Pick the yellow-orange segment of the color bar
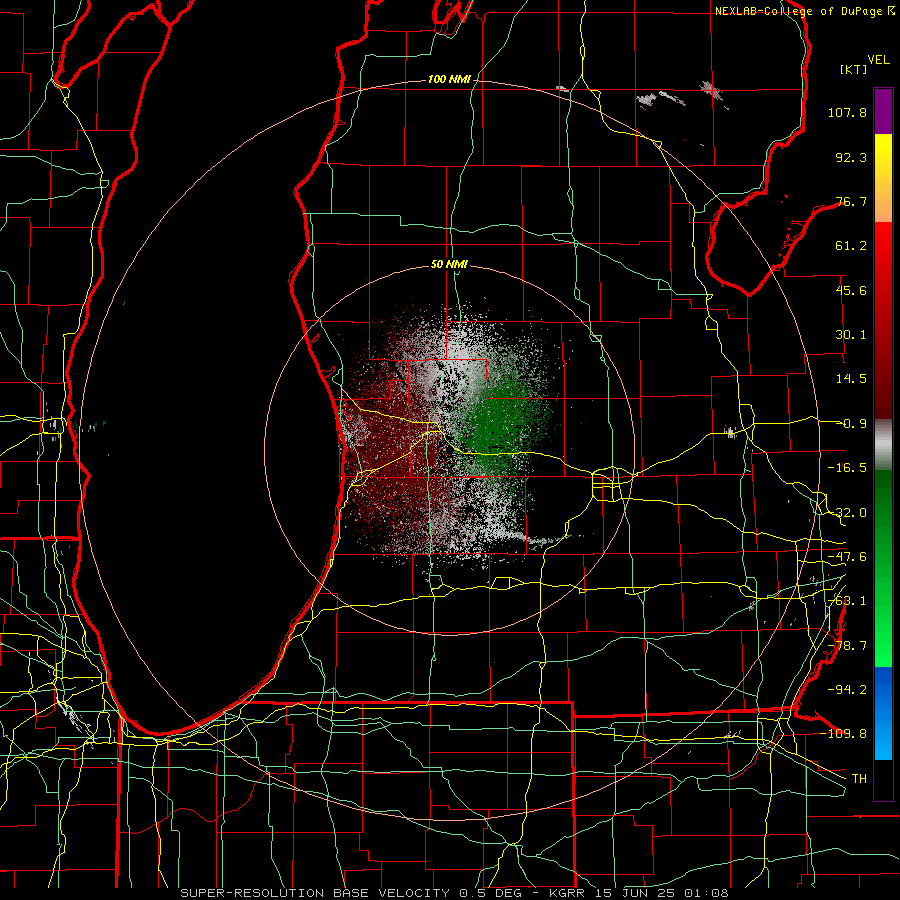Viewport: 900px width, 900px height. click(x=883, y=178)
